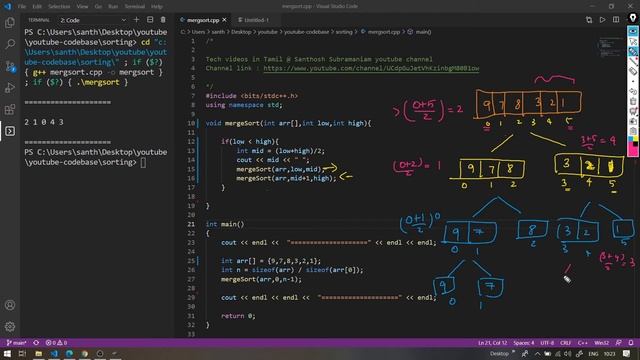Pick the yellow color swatch

click(635, 139)
